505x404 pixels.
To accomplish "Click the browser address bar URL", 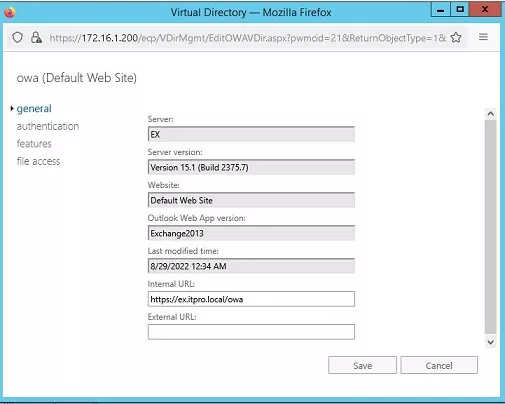I will pyautogui.click(x=247, y=38).
